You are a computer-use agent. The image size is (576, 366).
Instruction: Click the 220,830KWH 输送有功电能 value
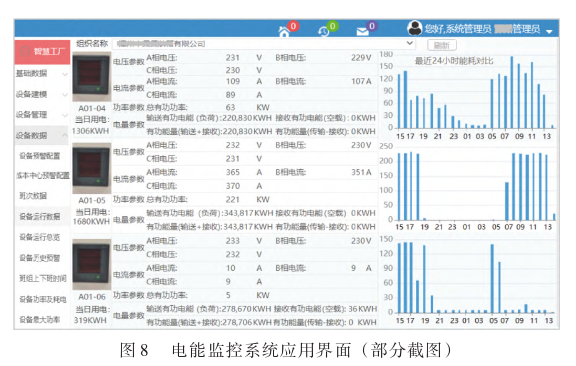[247, 118]
